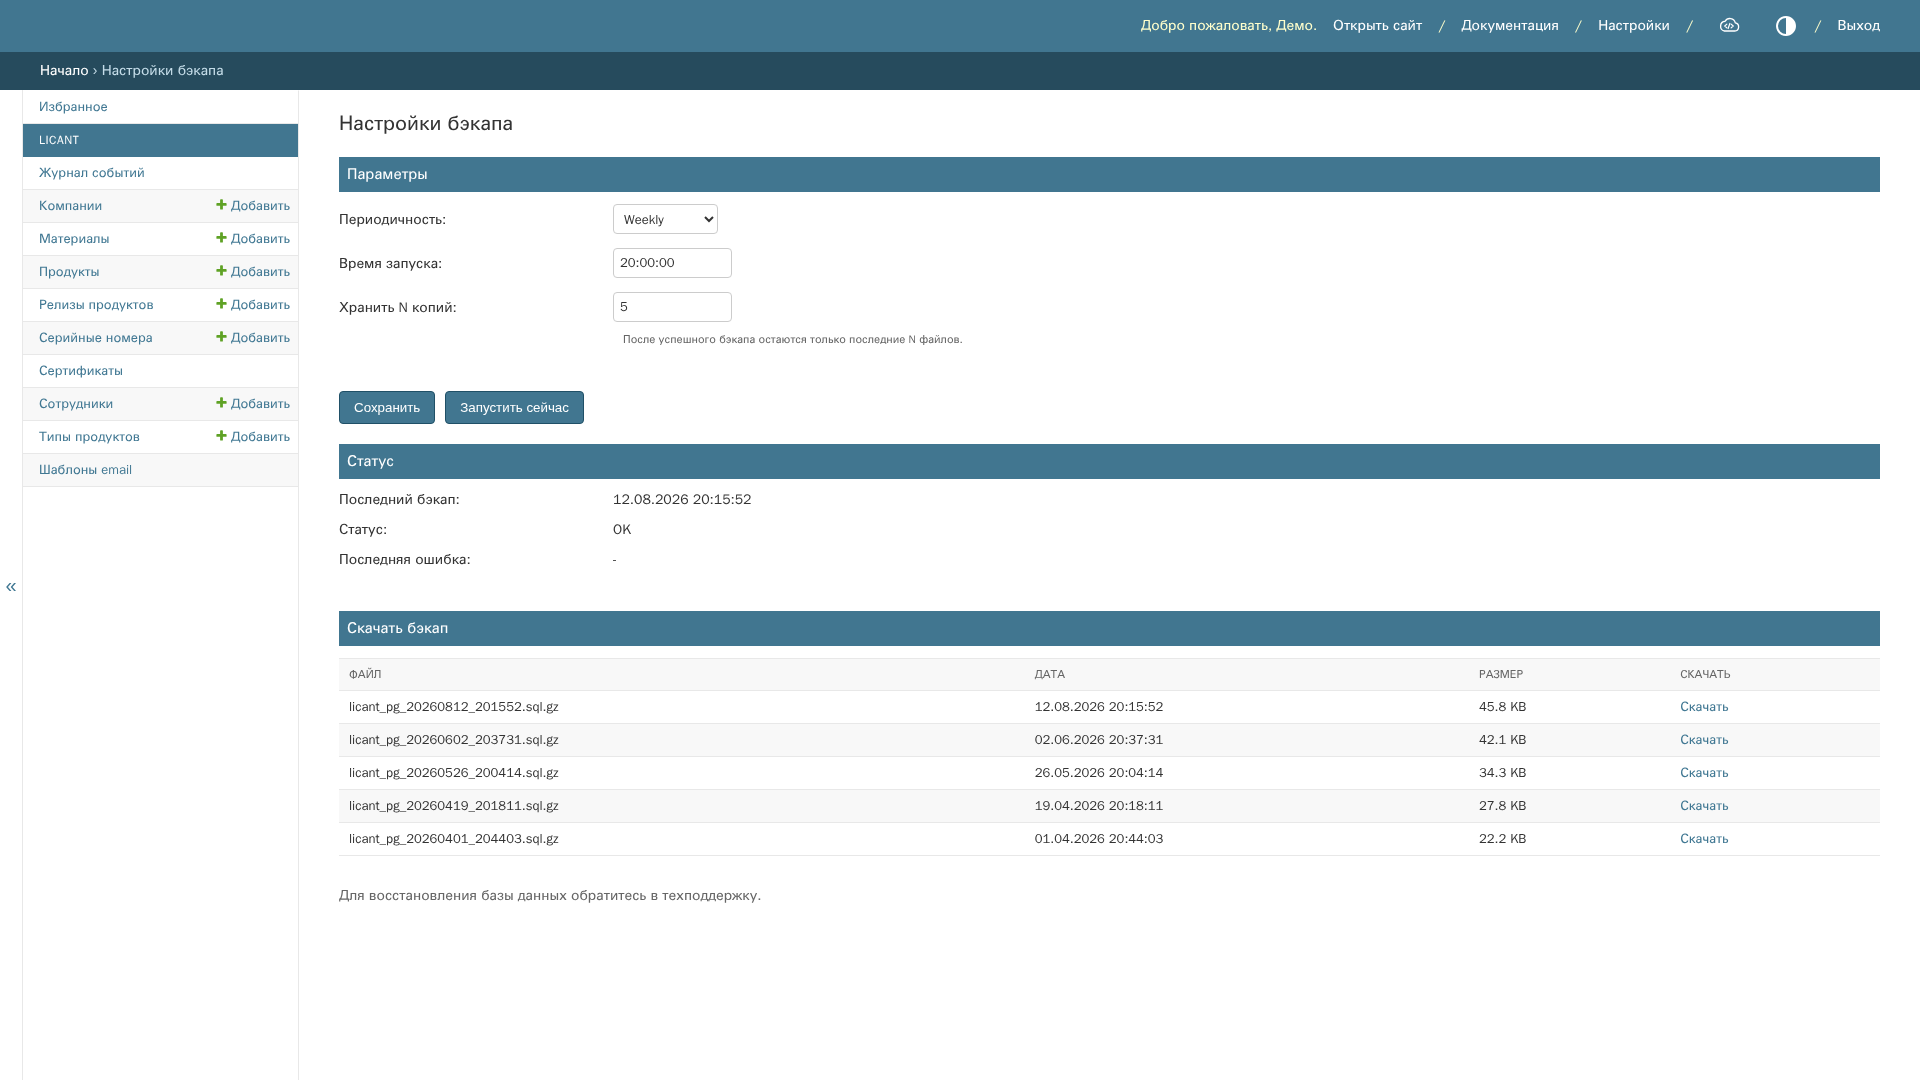Go to Начало breadcrumb

tap(64, 71)
